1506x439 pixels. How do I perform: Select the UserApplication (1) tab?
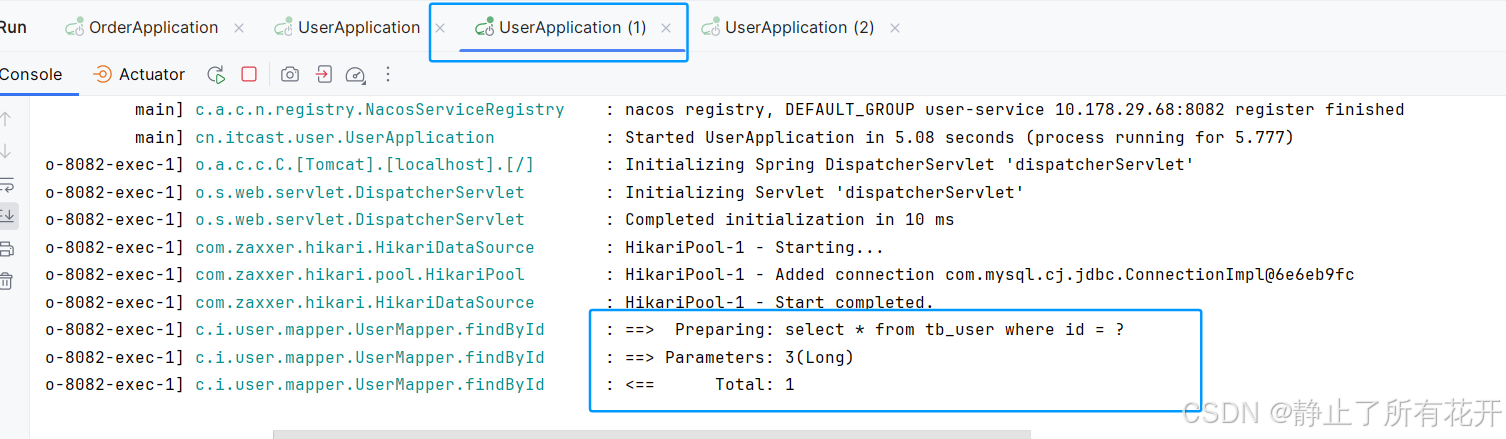point(573,28)
